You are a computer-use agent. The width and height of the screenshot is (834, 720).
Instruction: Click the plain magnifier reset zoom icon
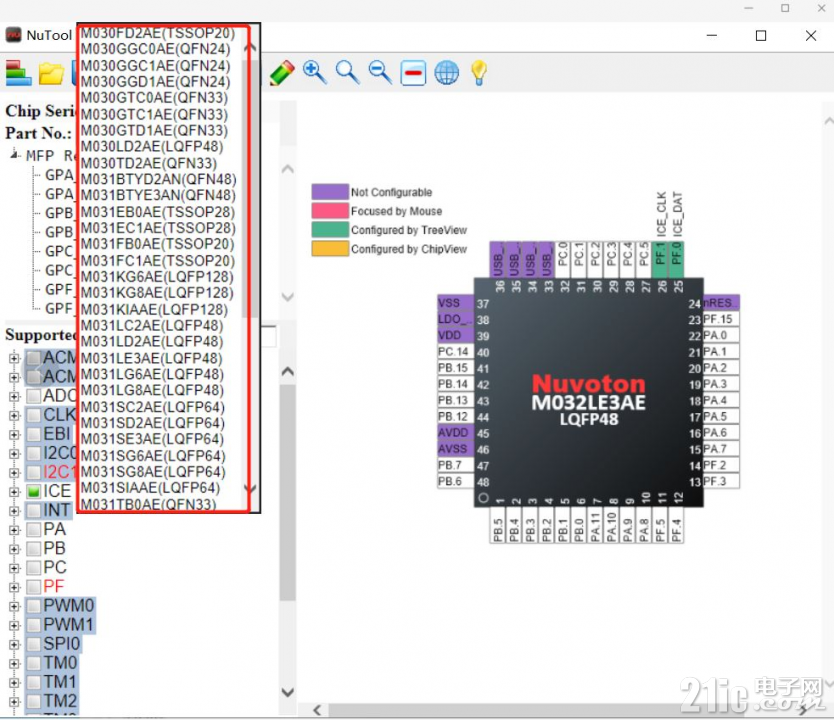tap(347, 72)
